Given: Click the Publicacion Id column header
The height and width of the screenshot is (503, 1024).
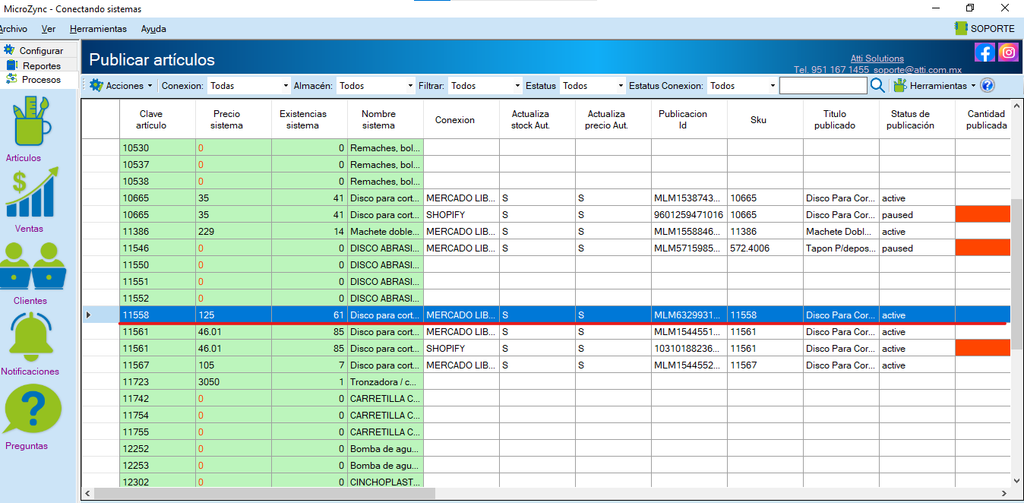Looking at the screenshot, I should tap(689, 119).
